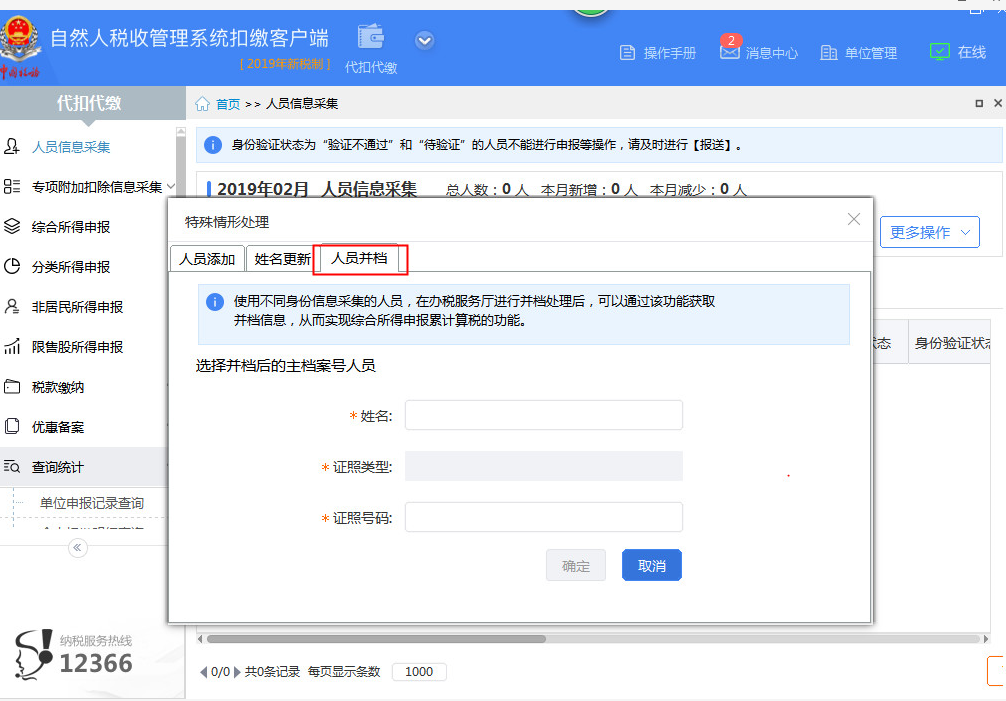Open 分类所得申报 in the sidebar
The height and width of the screenshot is (701, 1006).
pyautogui.click(x=71, y=267)
